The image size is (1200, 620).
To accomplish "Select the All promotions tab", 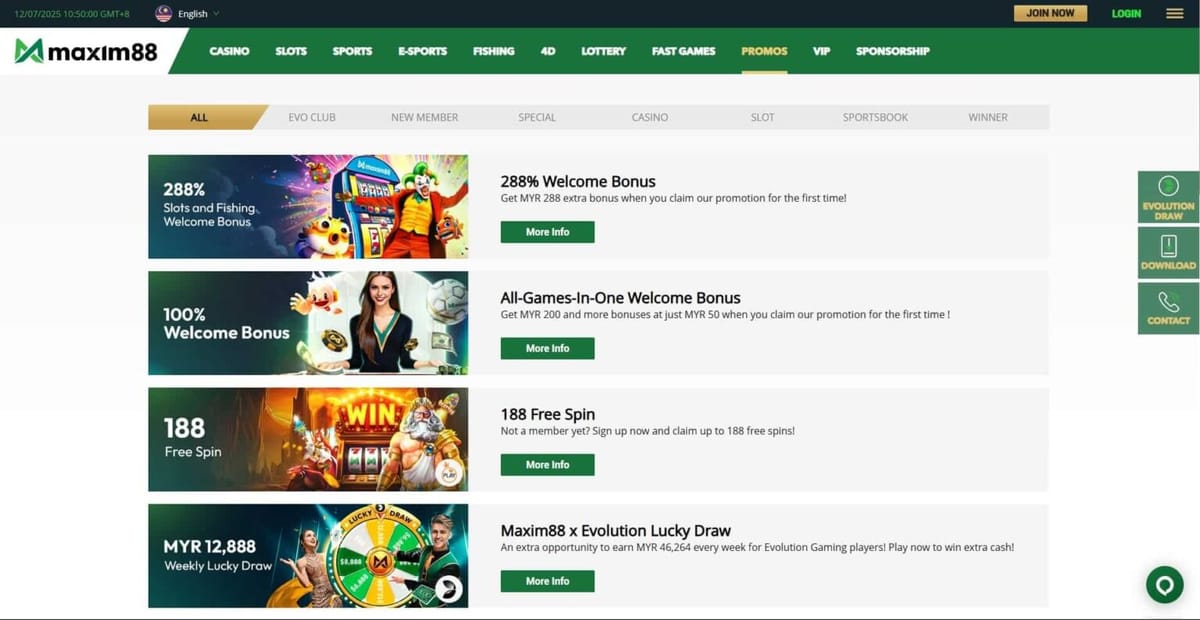I will coord(200,117).
